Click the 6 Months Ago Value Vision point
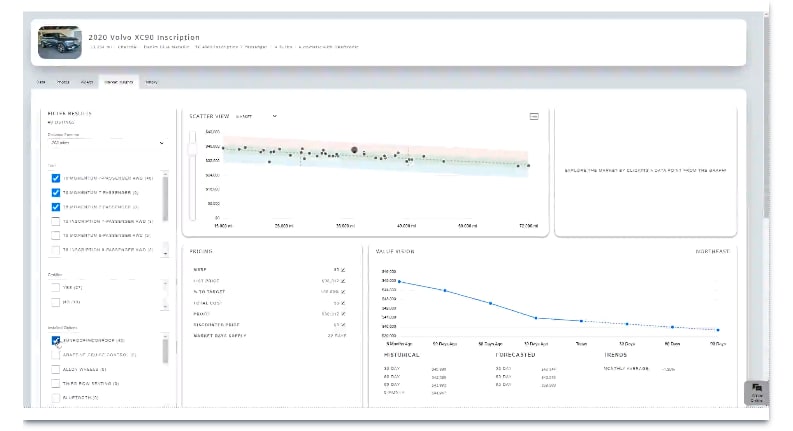 400,282
